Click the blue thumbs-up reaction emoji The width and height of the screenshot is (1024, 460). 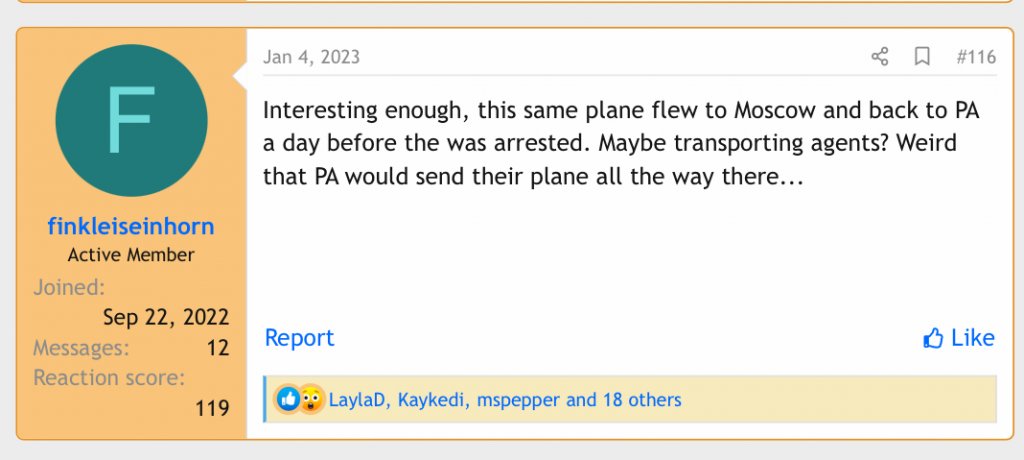(x=288, y=400)
